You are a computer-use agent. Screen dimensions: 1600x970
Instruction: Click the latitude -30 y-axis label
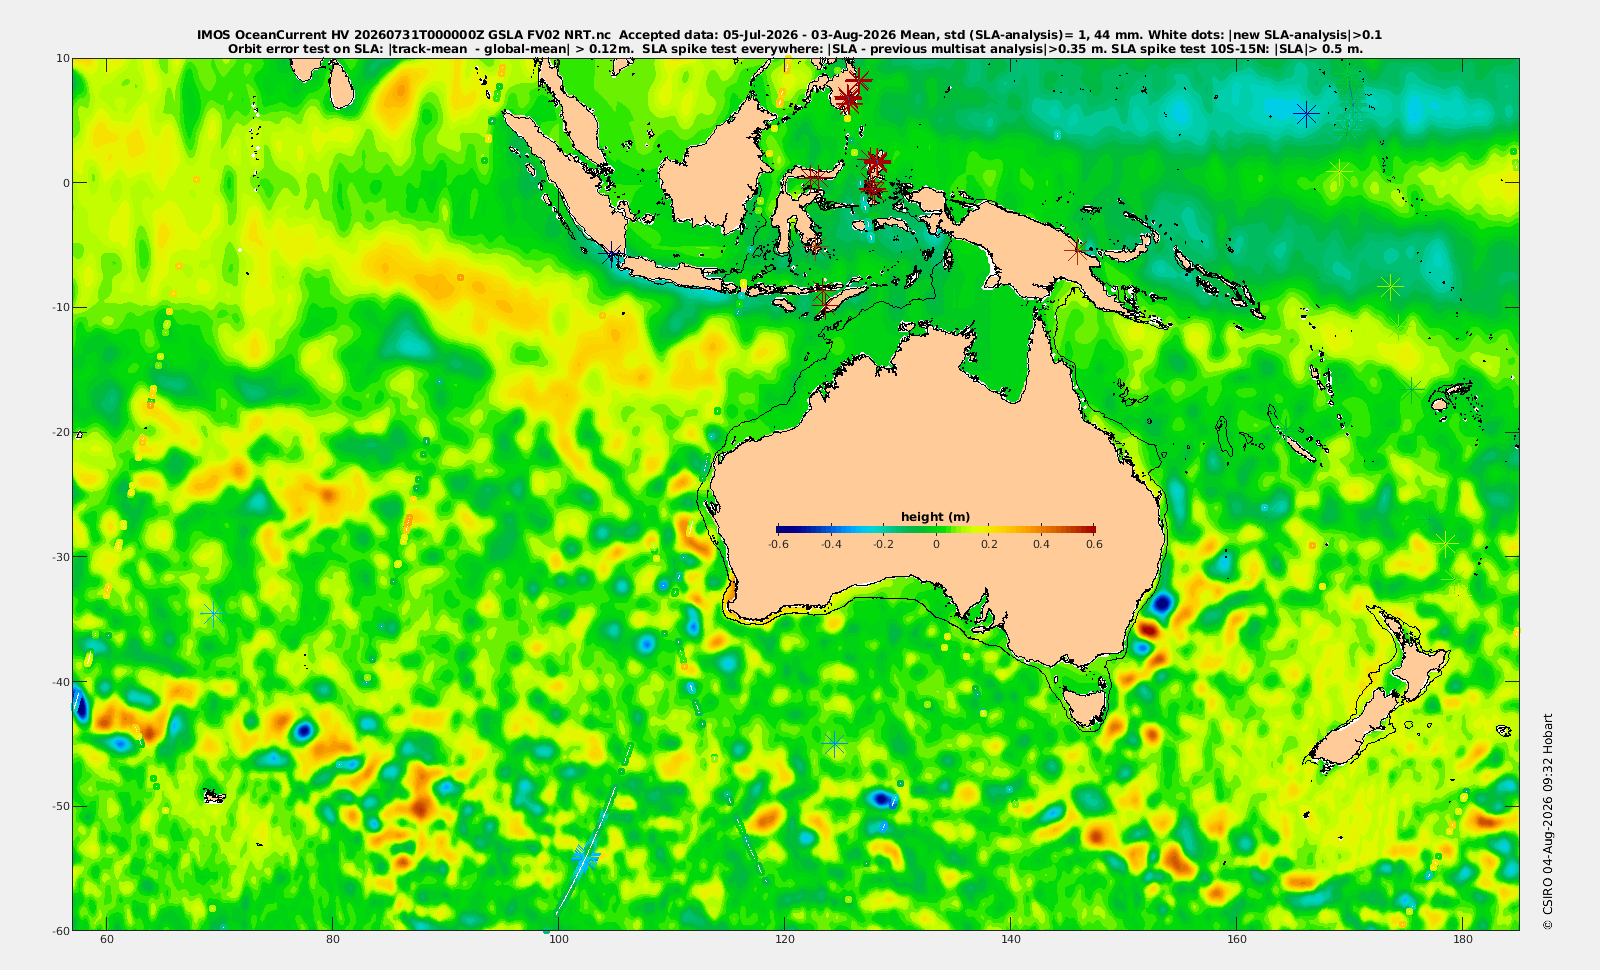[x=61, y=557]
